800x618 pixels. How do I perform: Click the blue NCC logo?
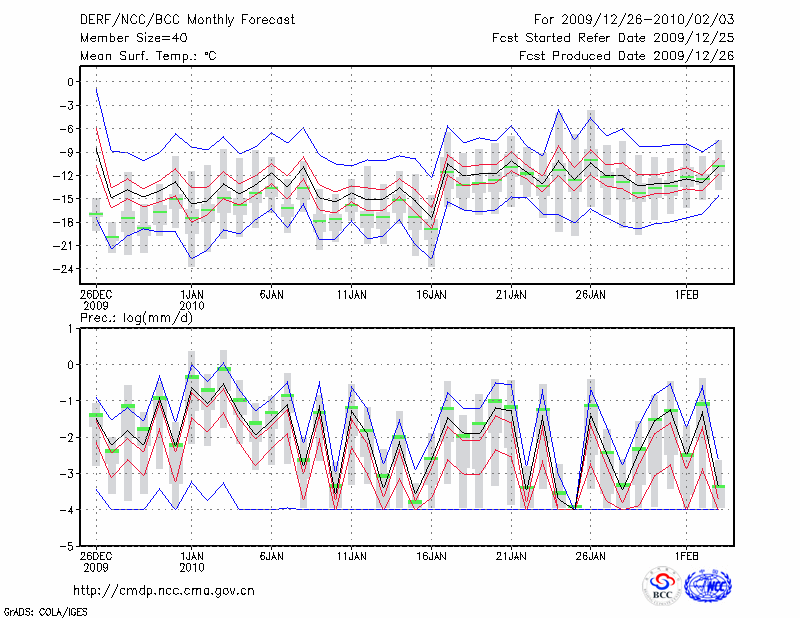(x=707, y=585)
